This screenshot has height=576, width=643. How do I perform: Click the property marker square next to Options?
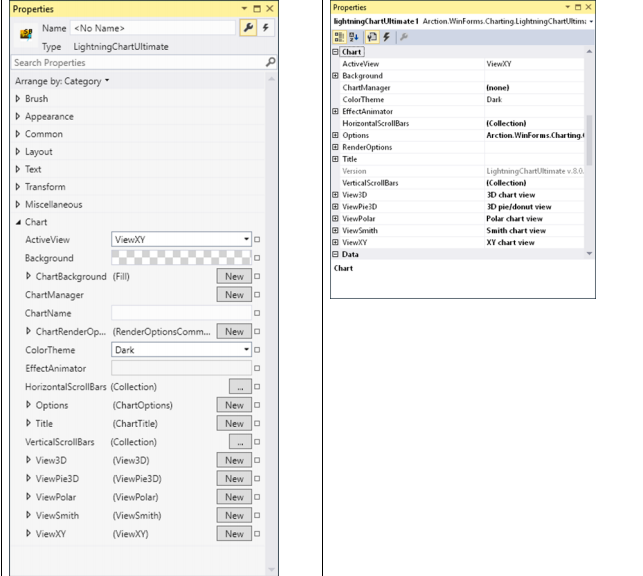click(x=257, y=405)
